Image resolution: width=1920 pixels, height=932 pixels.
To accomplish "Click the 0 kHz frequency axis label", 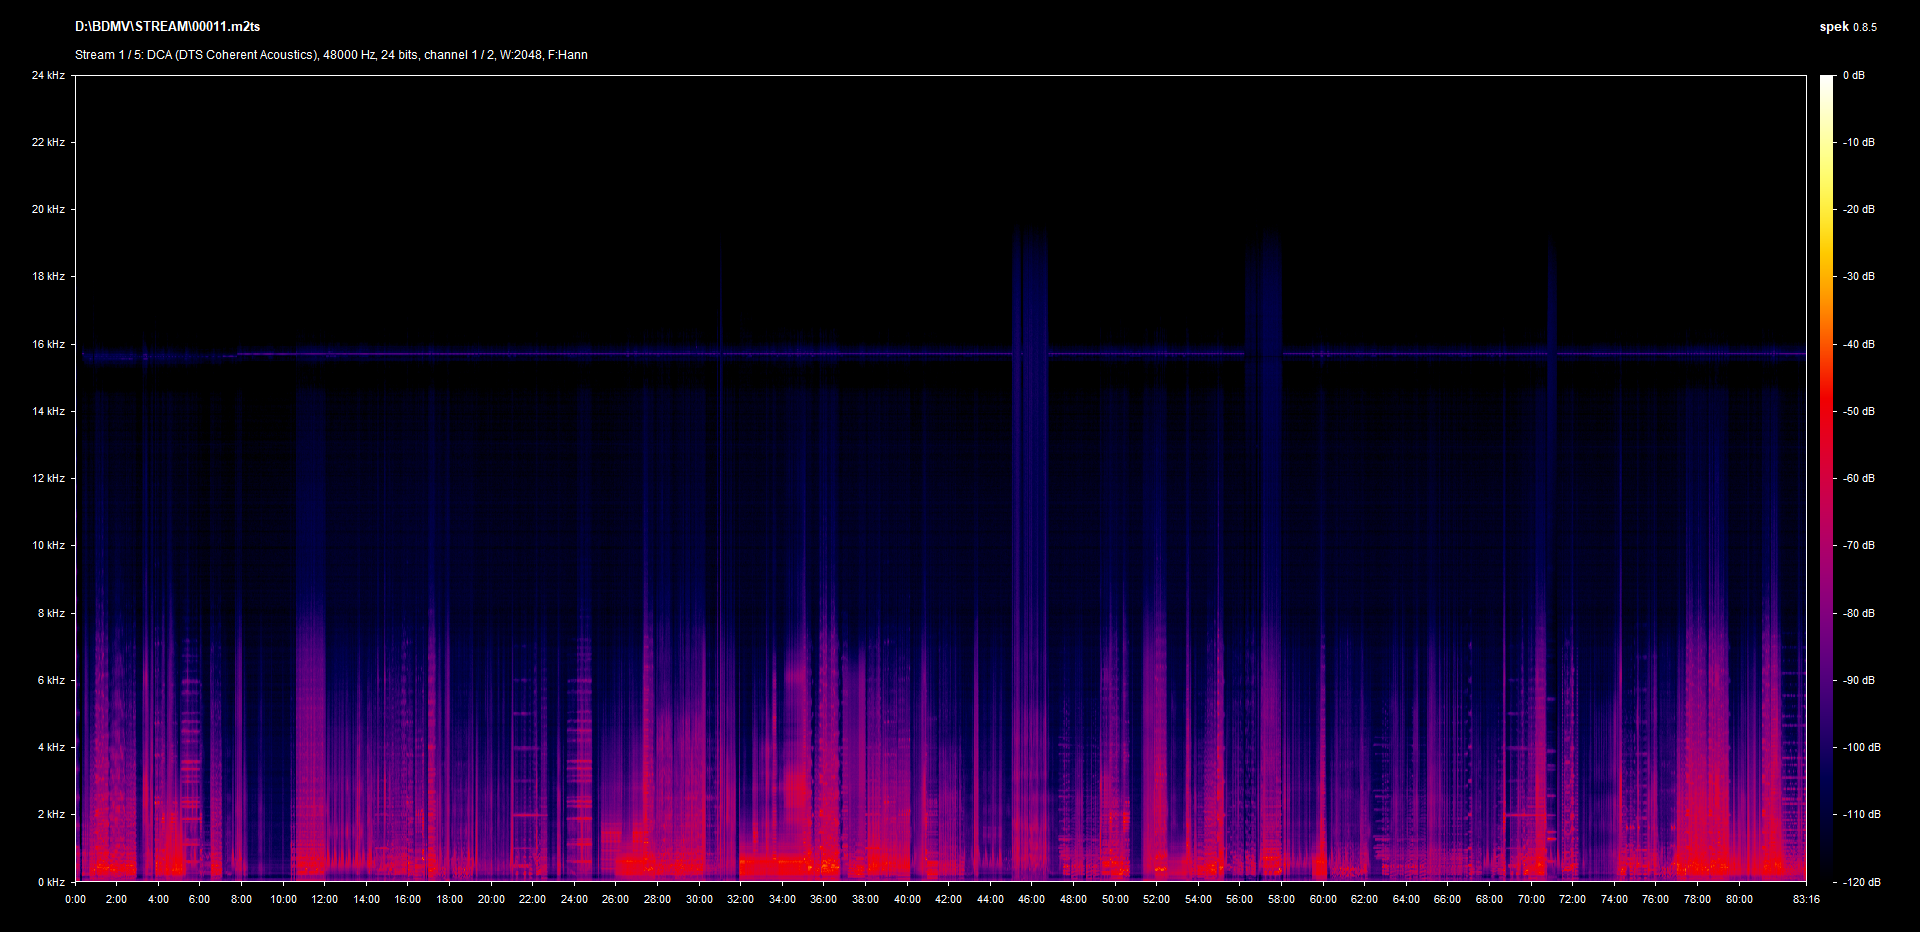I will coord(51,882).
